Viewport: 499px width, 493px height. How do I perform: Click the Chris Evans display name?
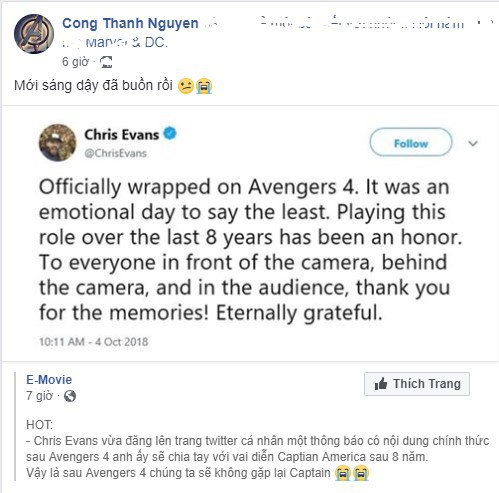coord(122,135)
